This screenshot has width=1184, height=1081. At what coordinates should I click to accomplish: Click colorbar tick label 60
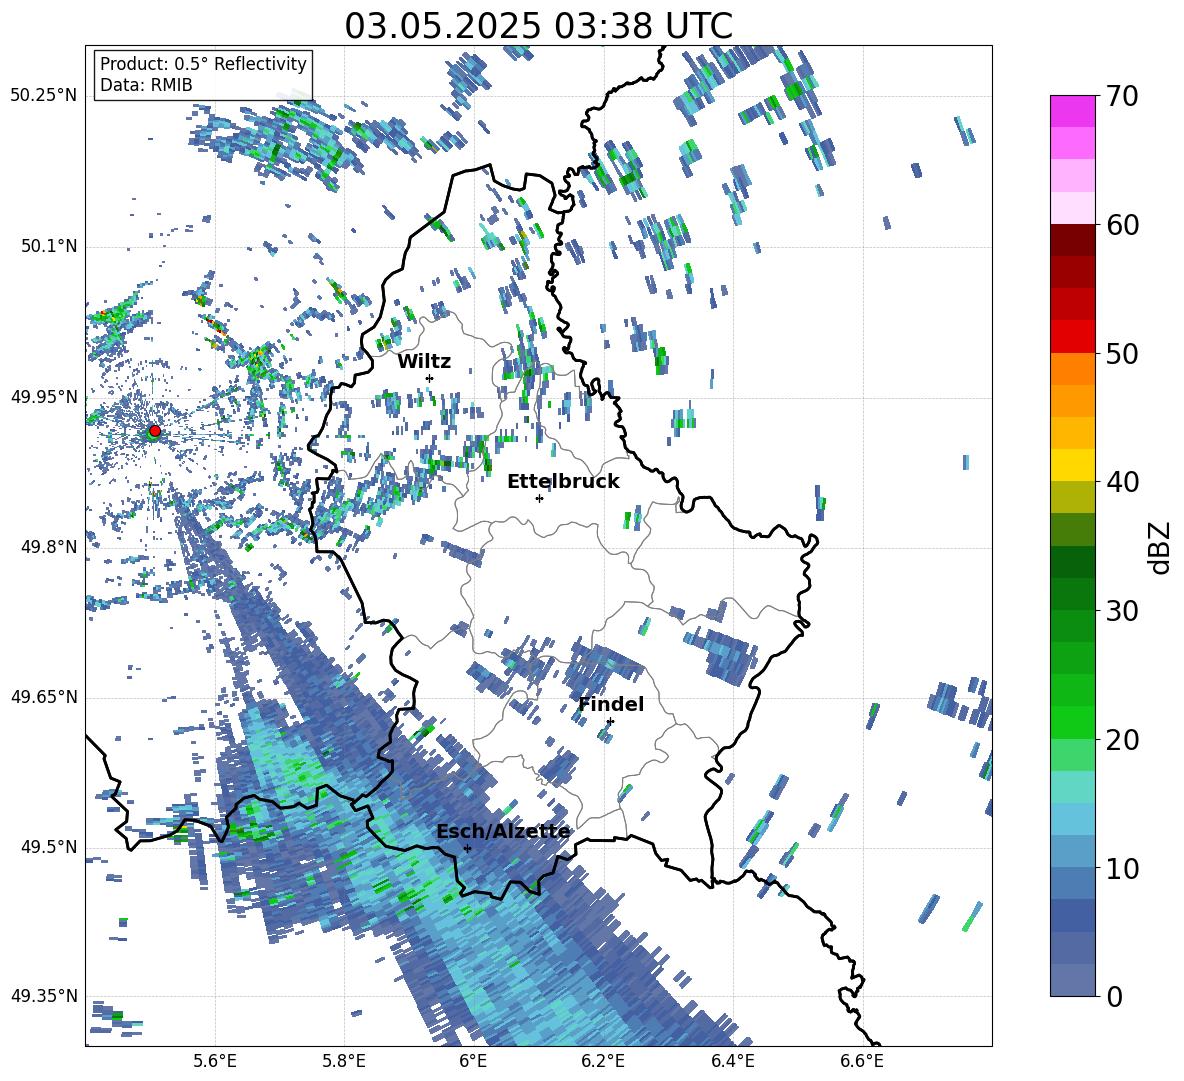[x=1122, y=225]
